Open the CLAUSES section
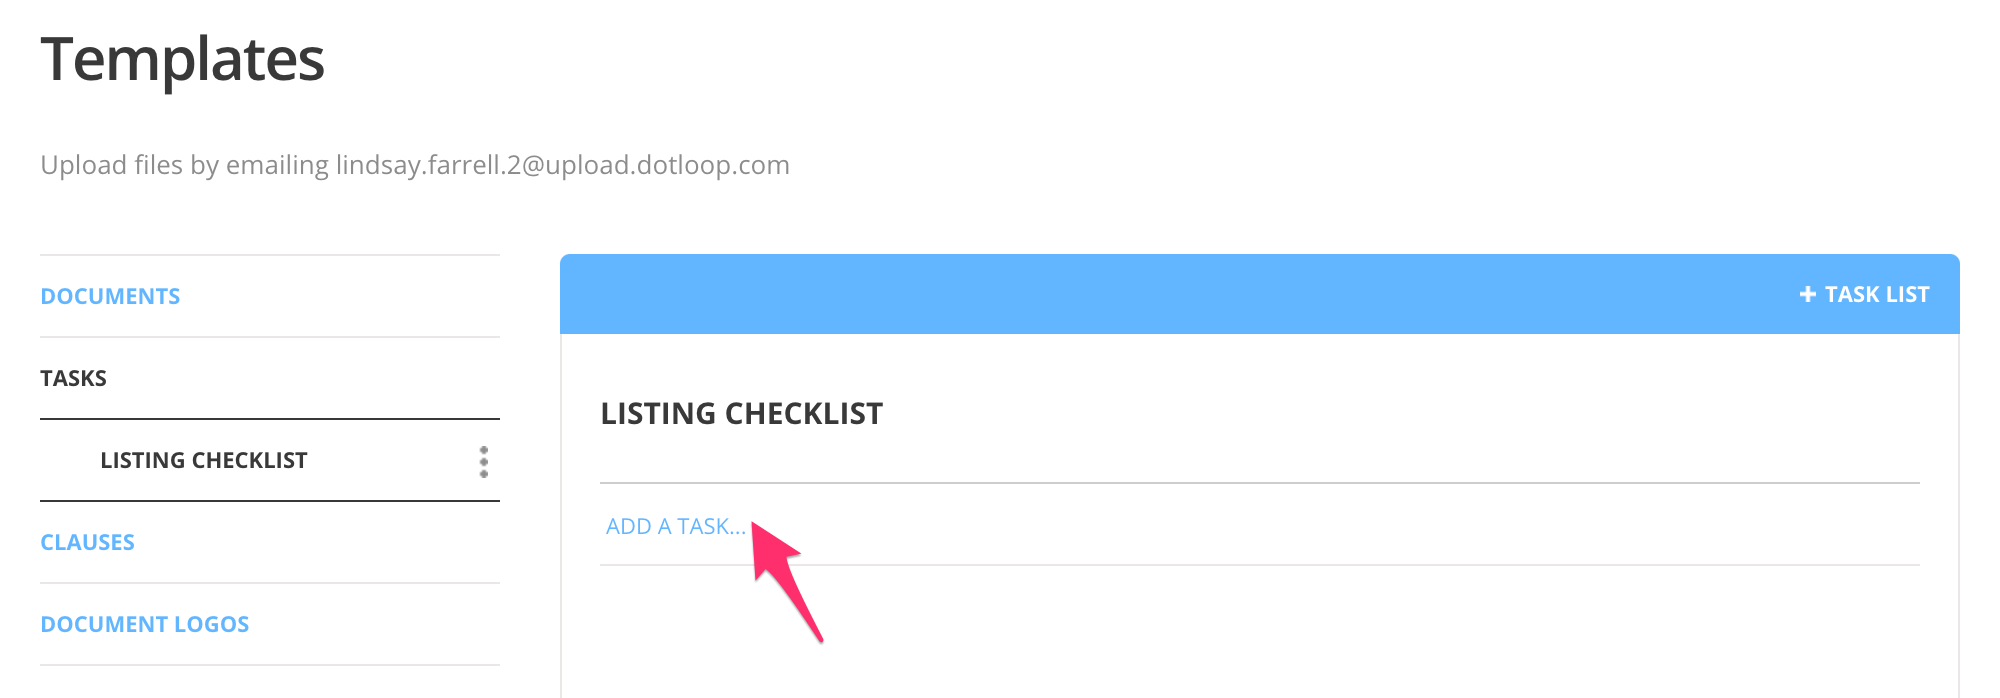The image size is (2000, 698). pos(87,541)
